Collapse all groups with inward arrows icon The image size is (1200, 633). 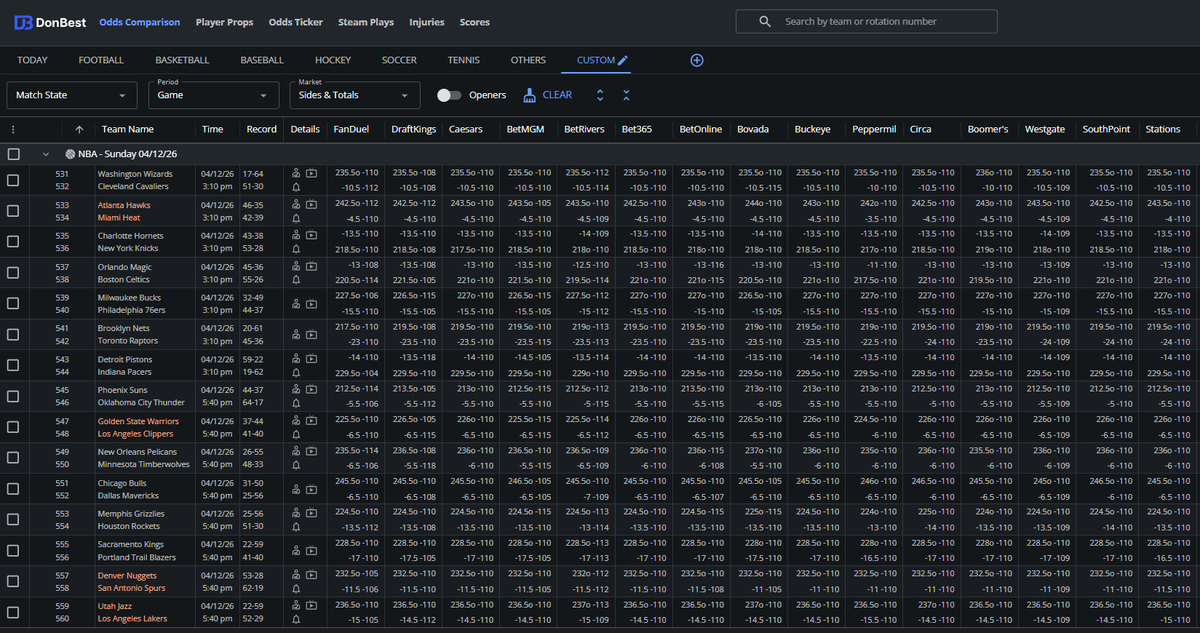pyautogui.click(x=626, y=95)
